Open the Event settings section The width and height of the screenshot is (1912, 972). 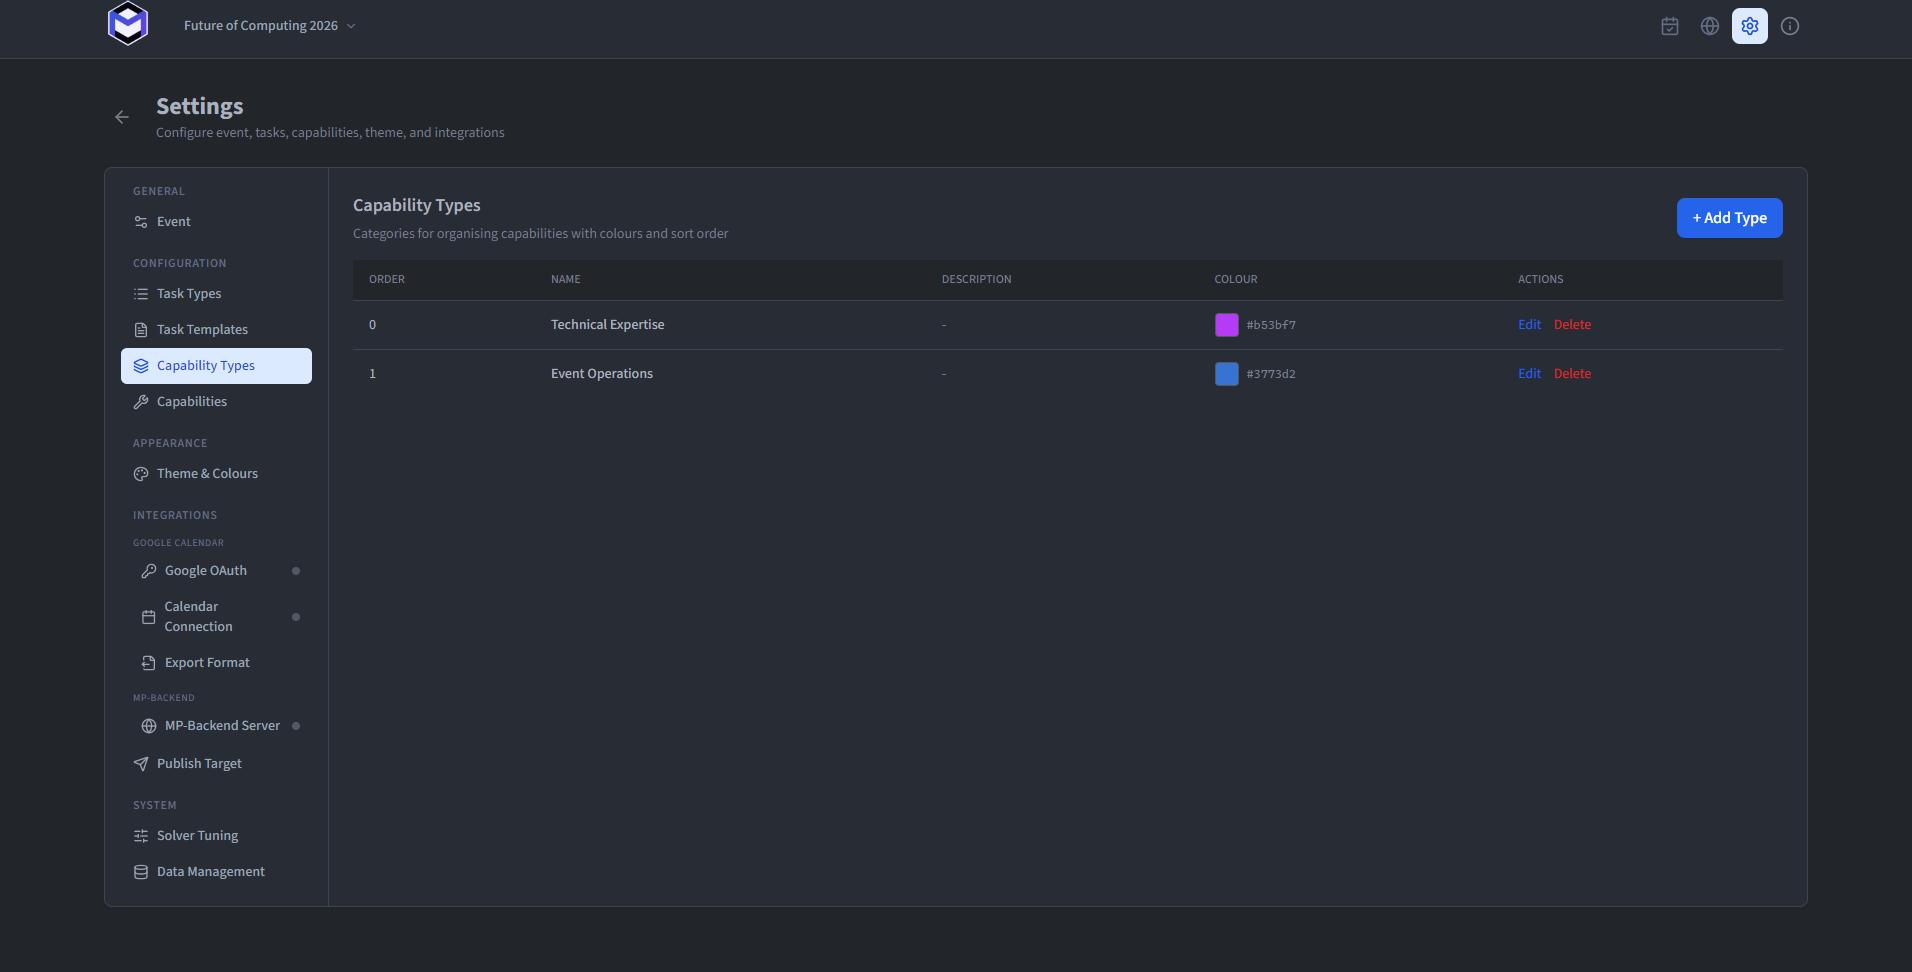(x=216, y=222)
